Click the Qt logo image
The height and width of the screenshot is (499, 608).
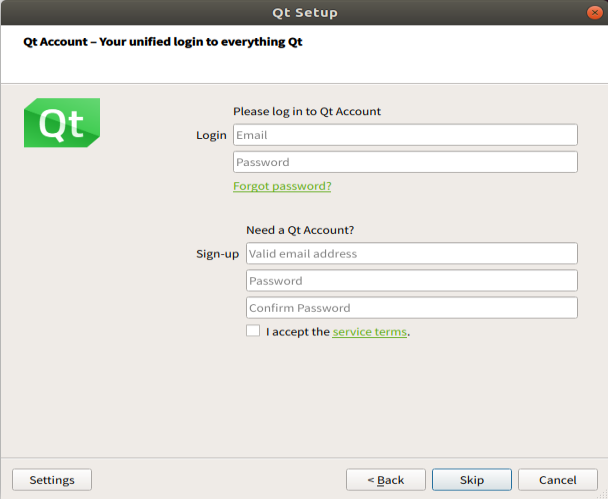click(62, 123)
